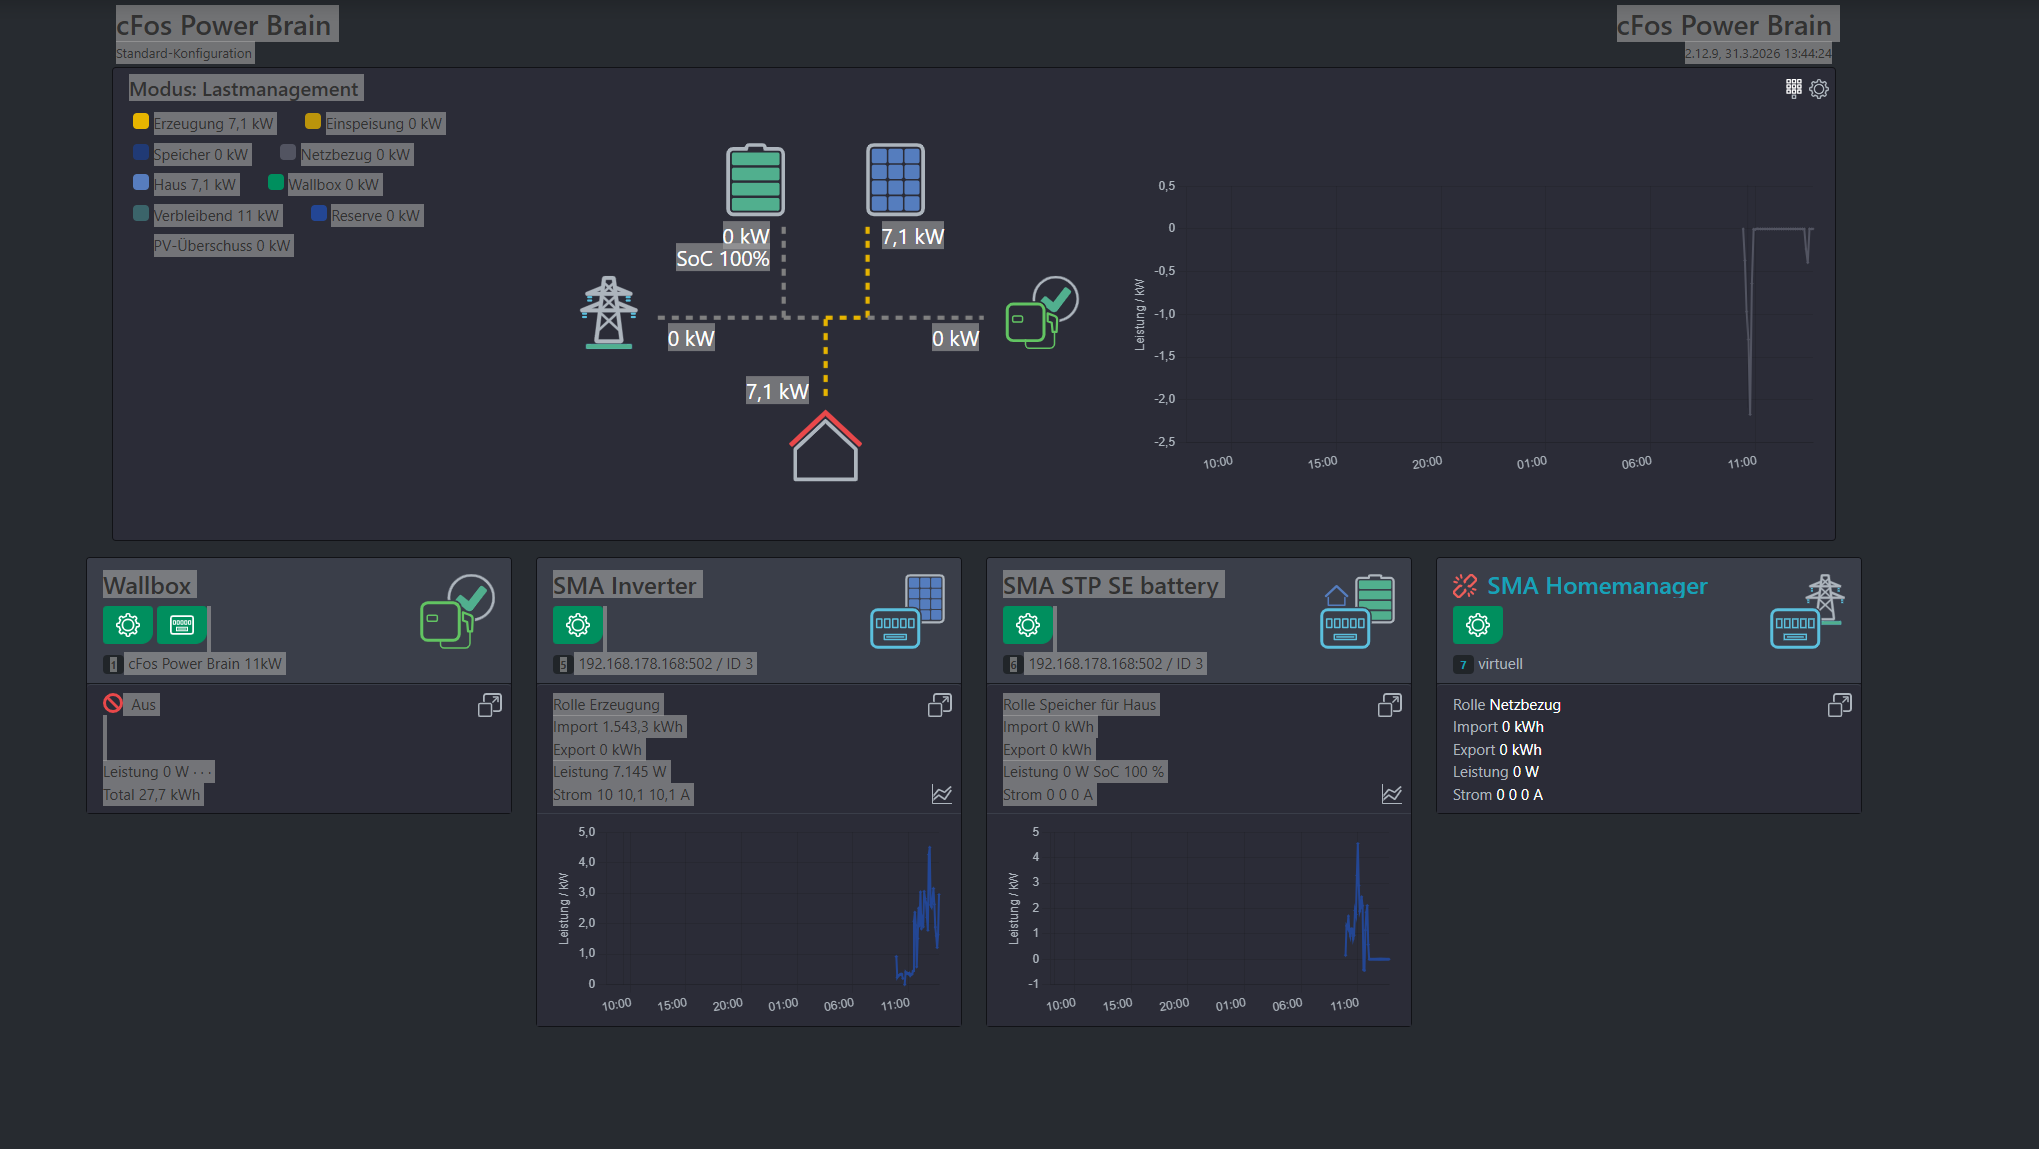2039x1149 pixels.
Task: Click the cFos Power Brain header title
Action: click(x=224, y=25)
